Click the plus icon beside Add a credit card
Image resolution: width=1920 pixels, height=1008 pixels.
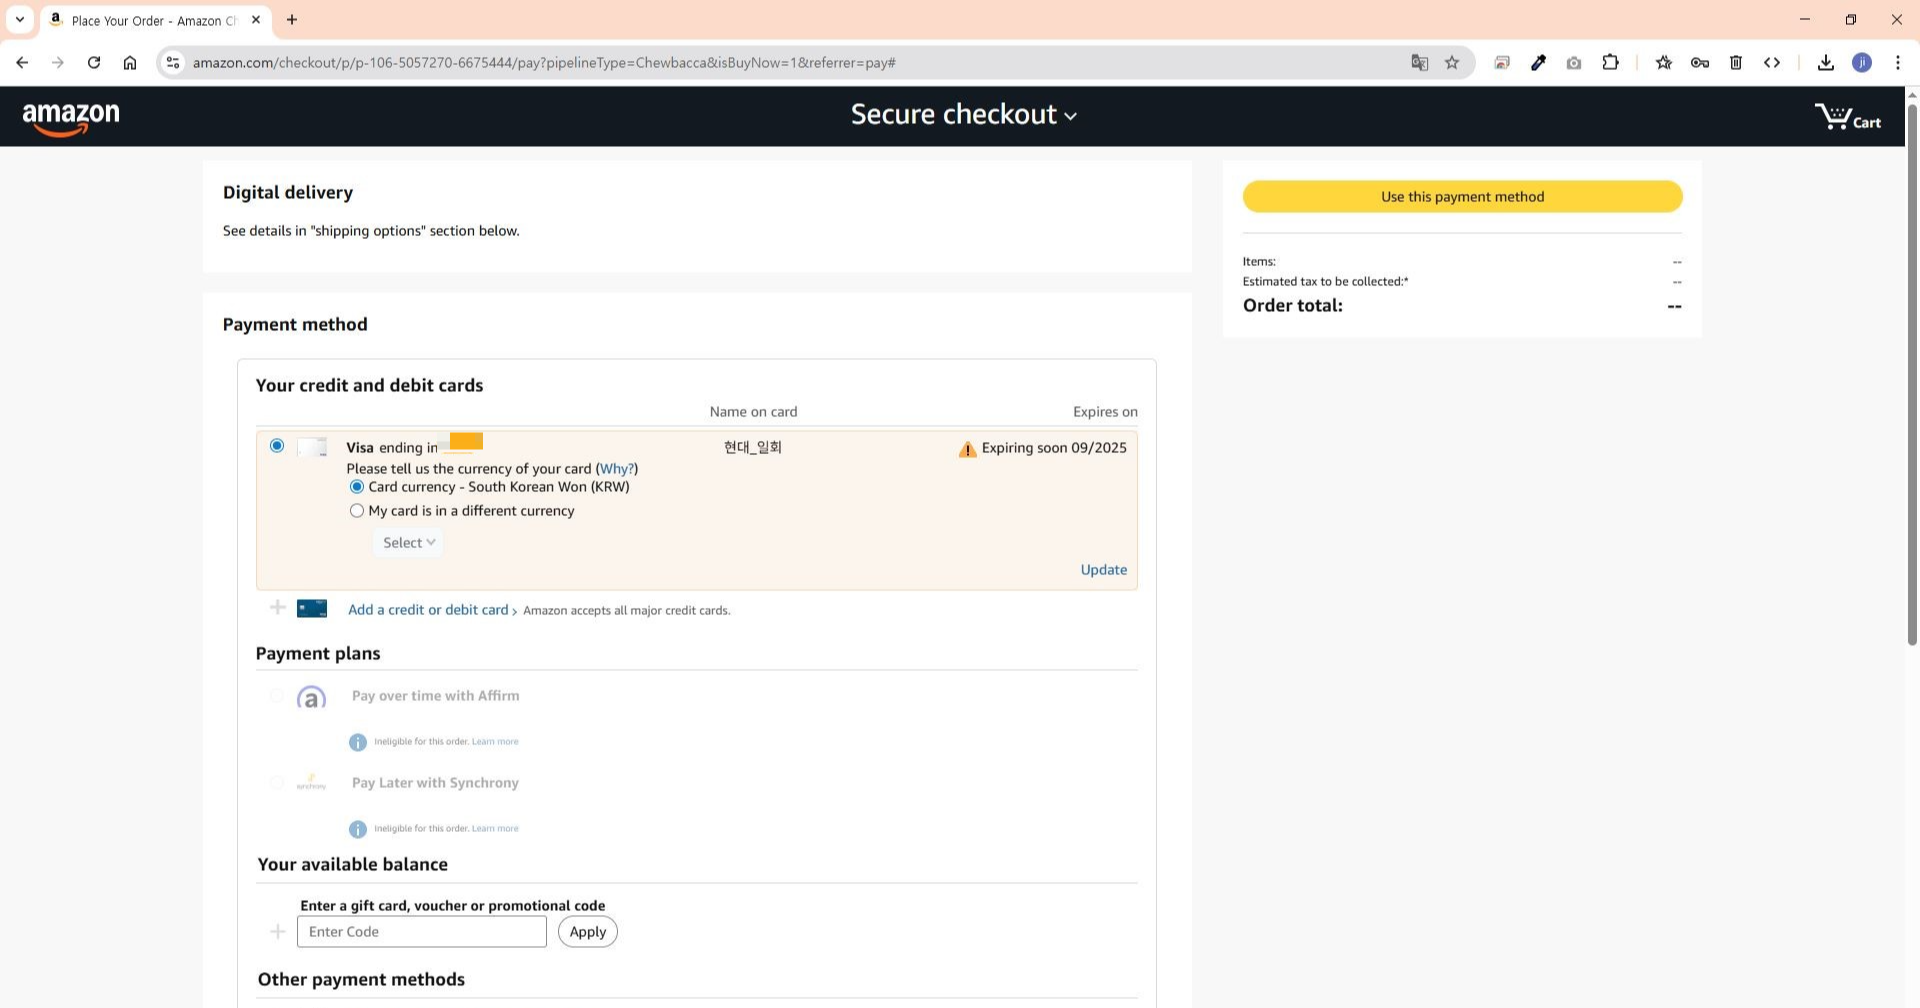tap(278, 608)
